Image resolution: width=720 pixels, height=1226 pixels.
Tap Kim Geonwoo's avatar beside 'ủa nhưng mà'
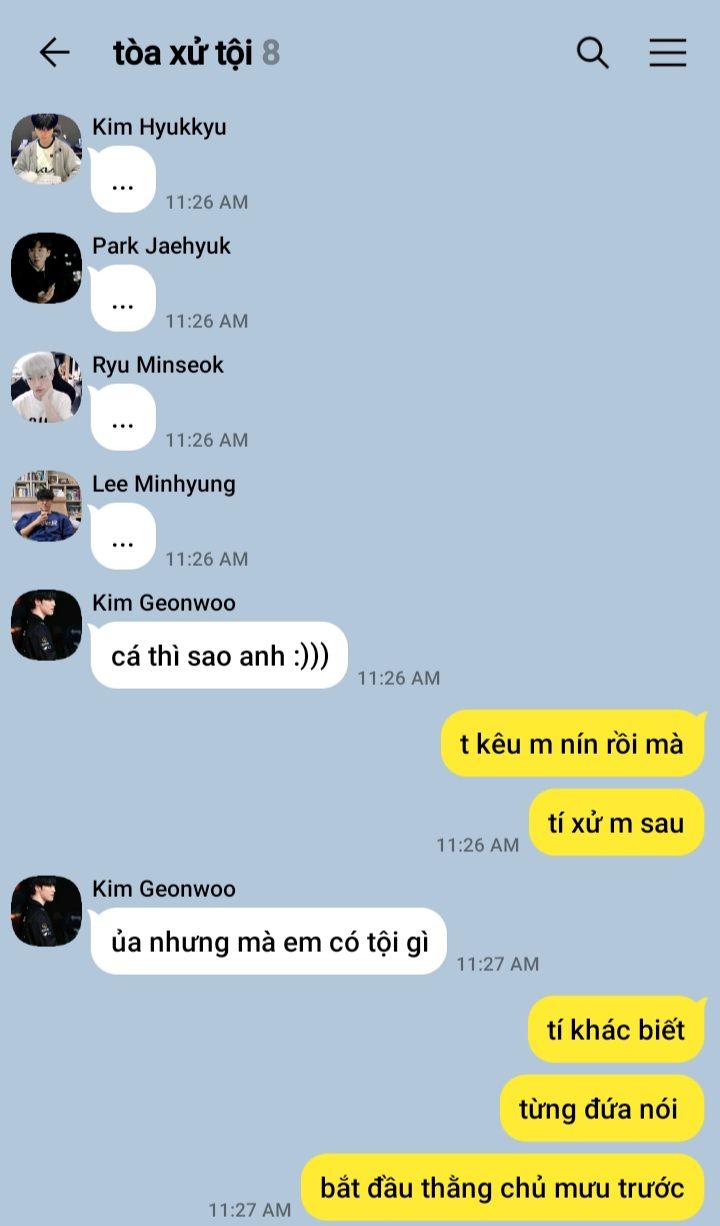point(46,911)
